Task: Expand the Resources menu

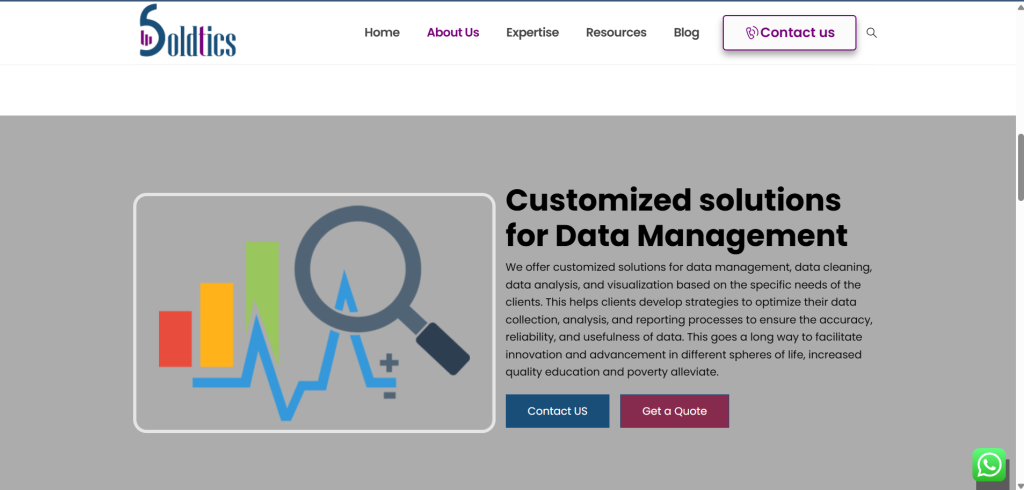Action: [616, 33]
